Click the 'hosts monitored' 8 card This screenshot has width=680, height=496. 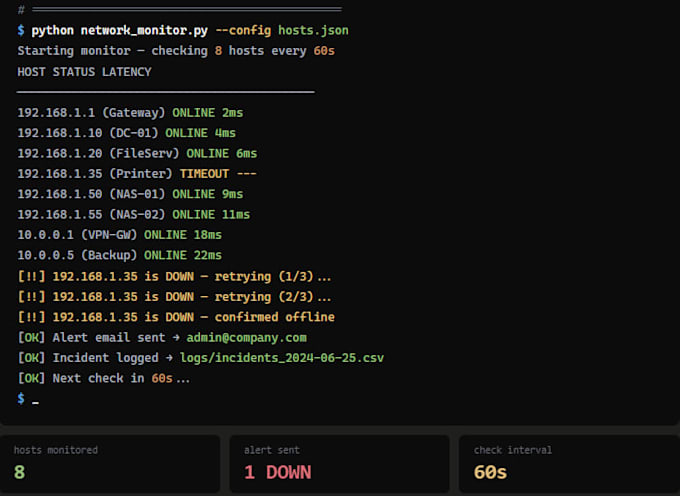[x=110, y=464]
